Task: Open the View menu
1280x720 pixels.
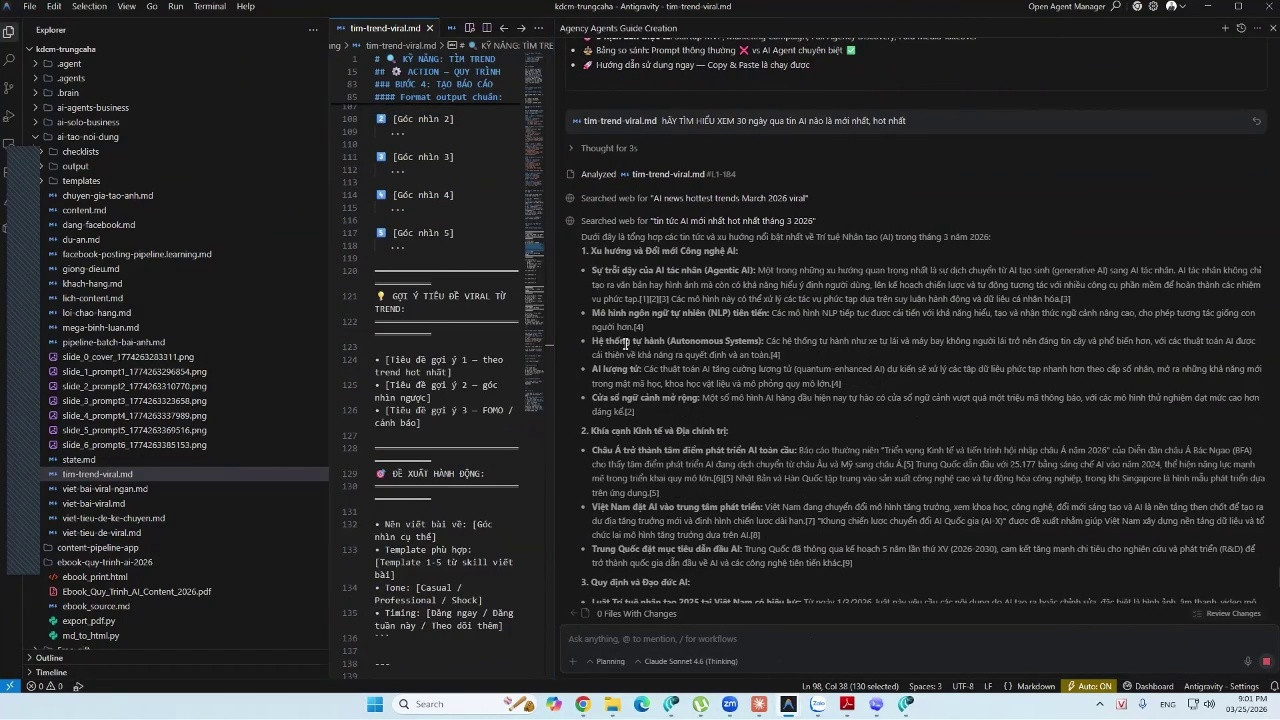Action: [127, 6]
